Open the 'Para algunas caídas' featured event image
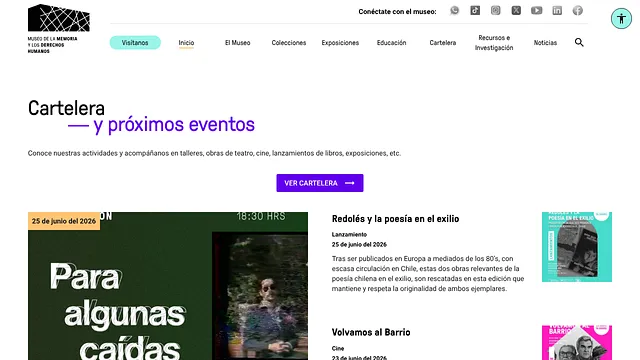The height and width of the screenshot is (360, 640). coord(168,286)
